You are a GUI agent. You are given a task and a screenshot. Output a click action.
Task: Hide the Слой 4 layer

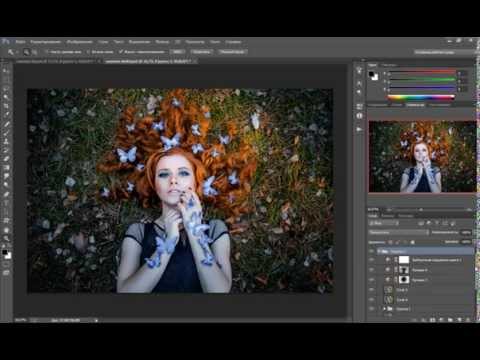(372, 300)
